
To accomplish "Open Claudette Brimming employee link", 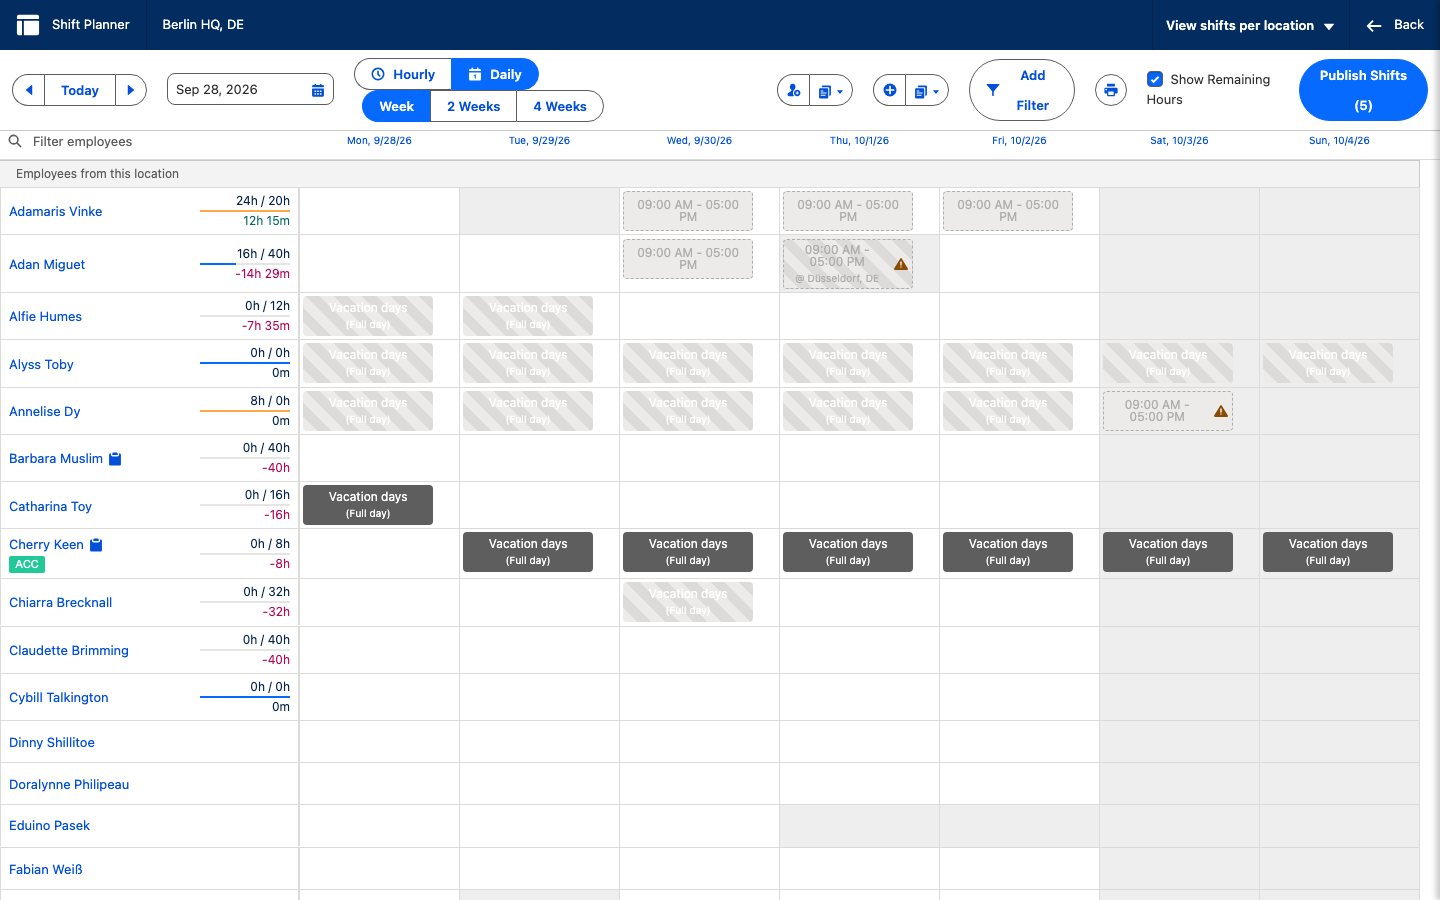I will pos(69,650).
